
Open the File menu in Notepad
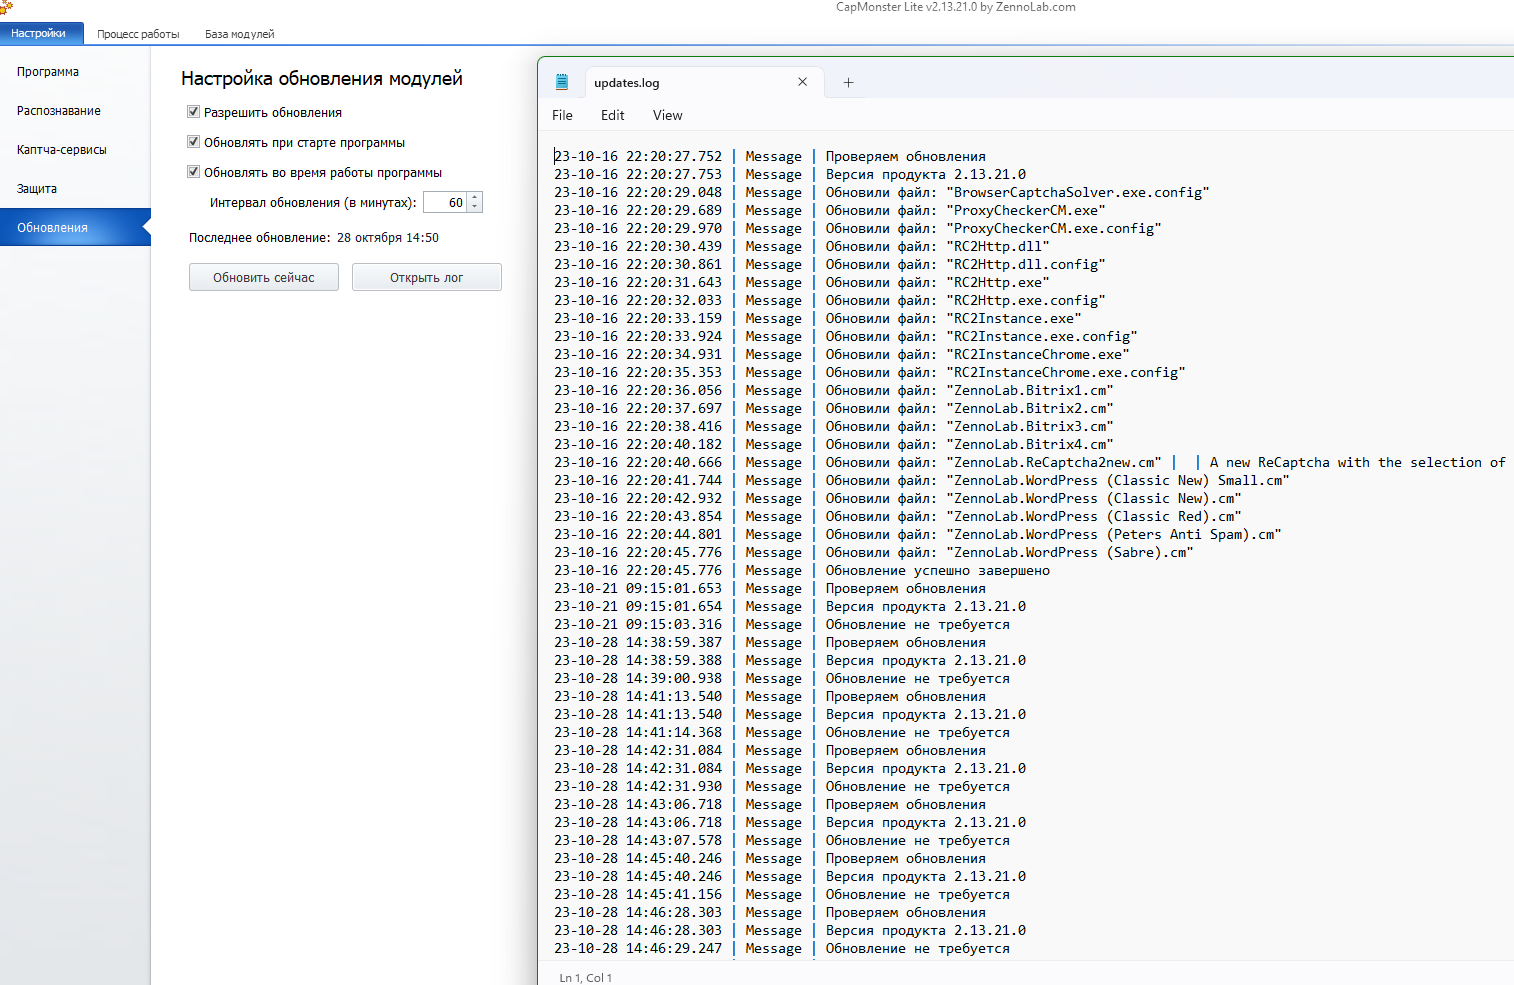click(x=562, y=115)
